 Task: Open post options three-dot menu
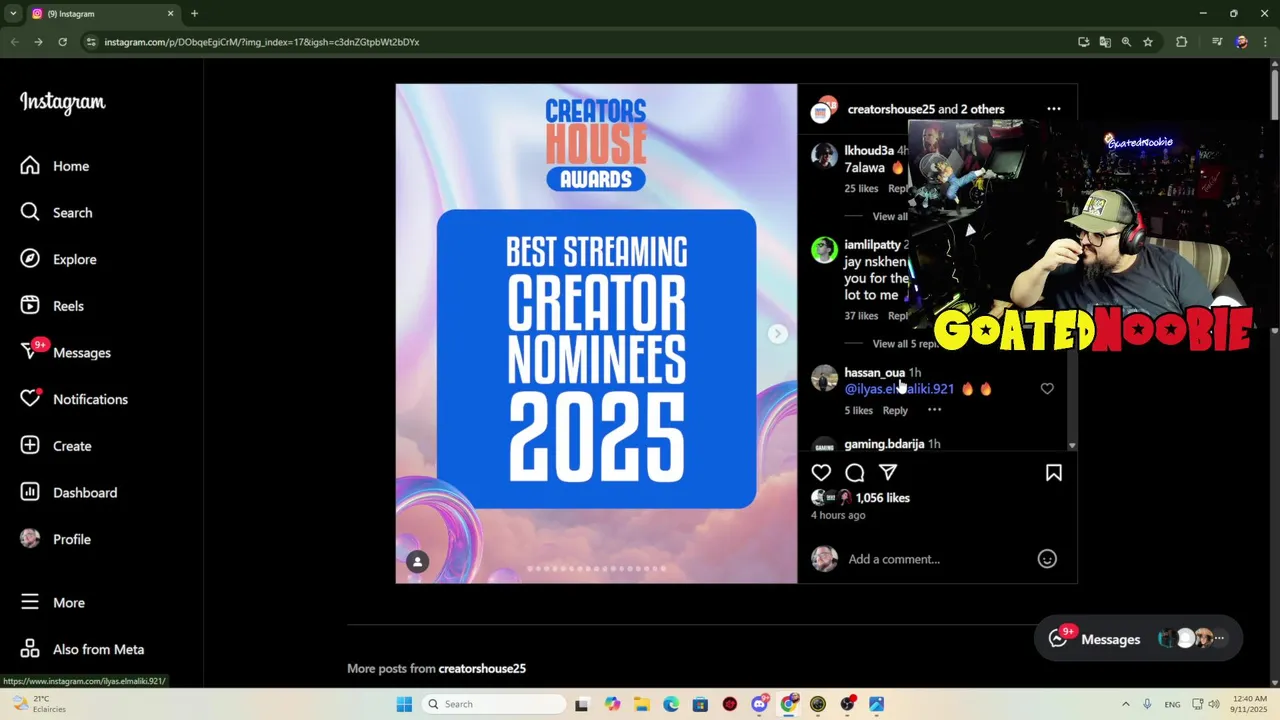point(1054,109)
